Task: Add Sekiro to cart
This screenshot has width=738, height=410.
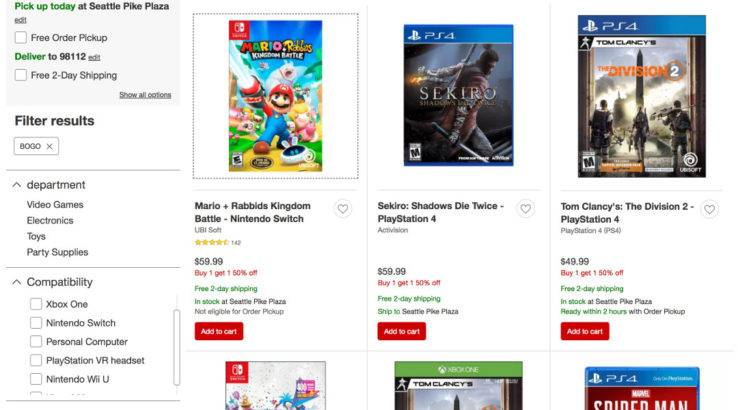Action: coord(401,331)
